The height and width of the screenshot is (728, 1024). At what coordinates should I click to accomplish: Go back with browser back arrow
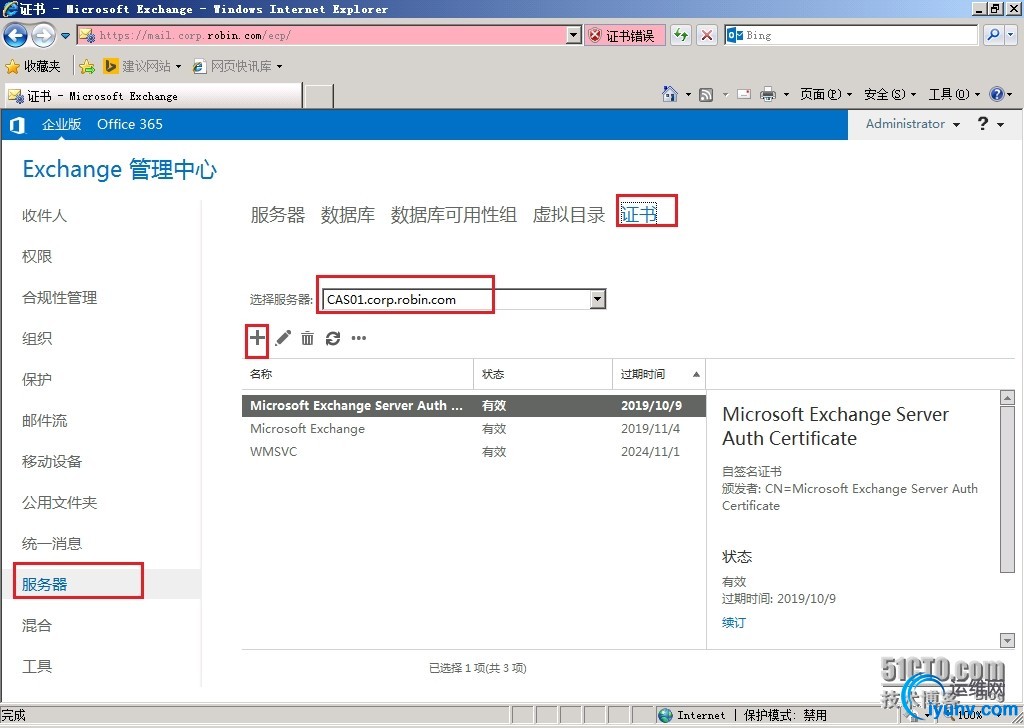click(x=16, y=35)
